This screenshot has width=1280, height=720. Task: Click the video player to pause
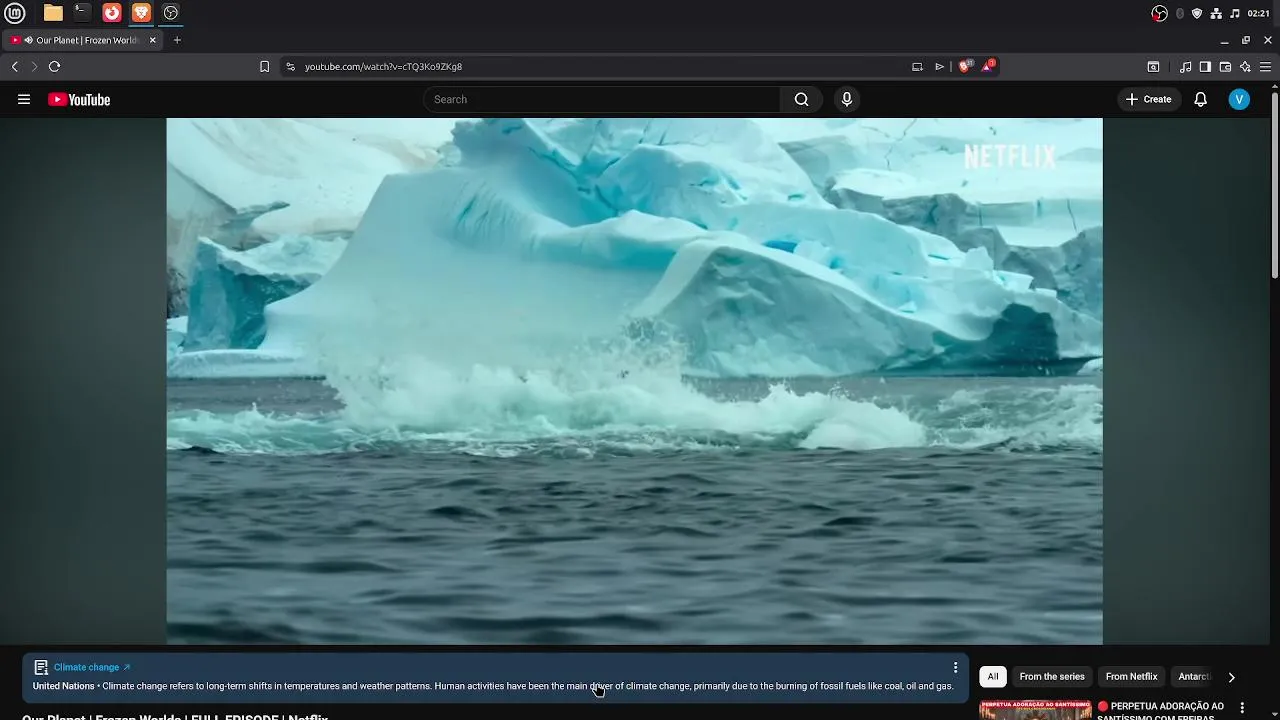(634, 381)
